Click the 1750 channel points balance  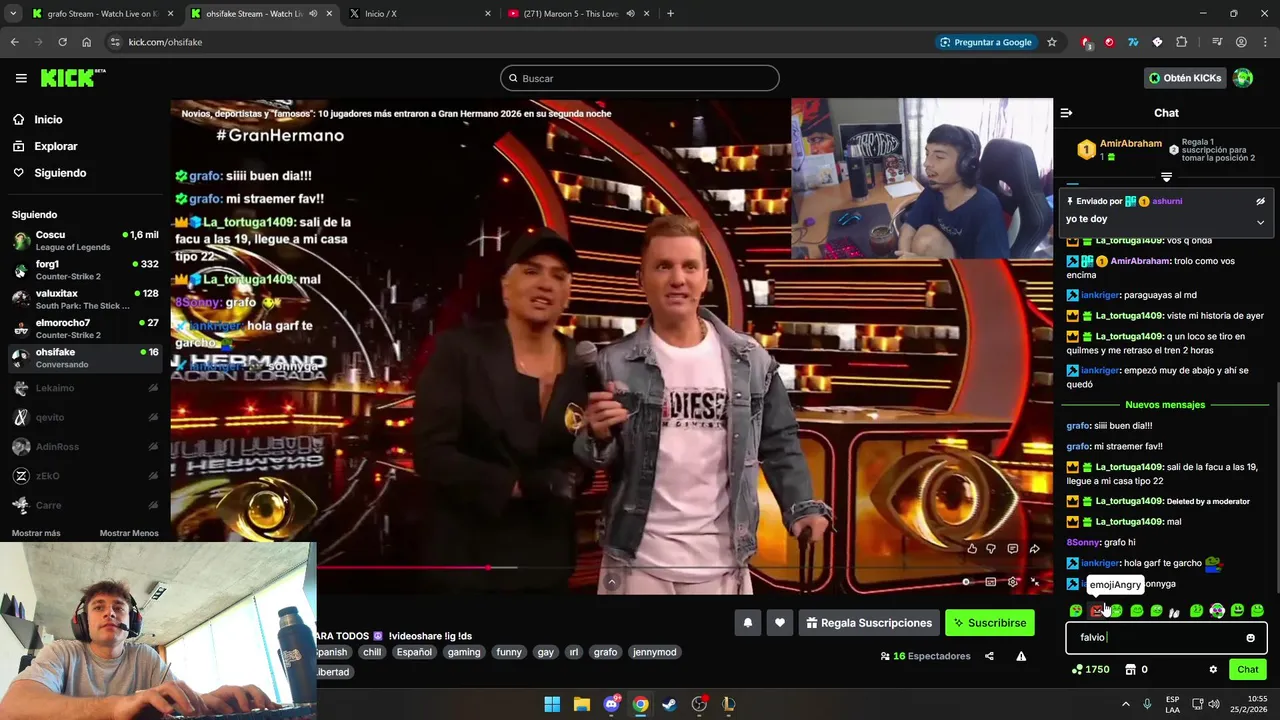[1090, 670]
